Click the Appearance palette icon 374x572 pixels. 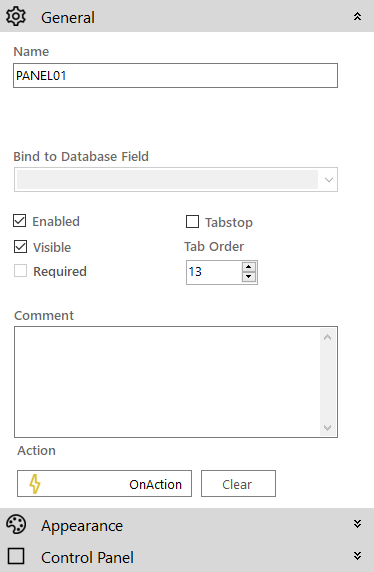[16, 525]
